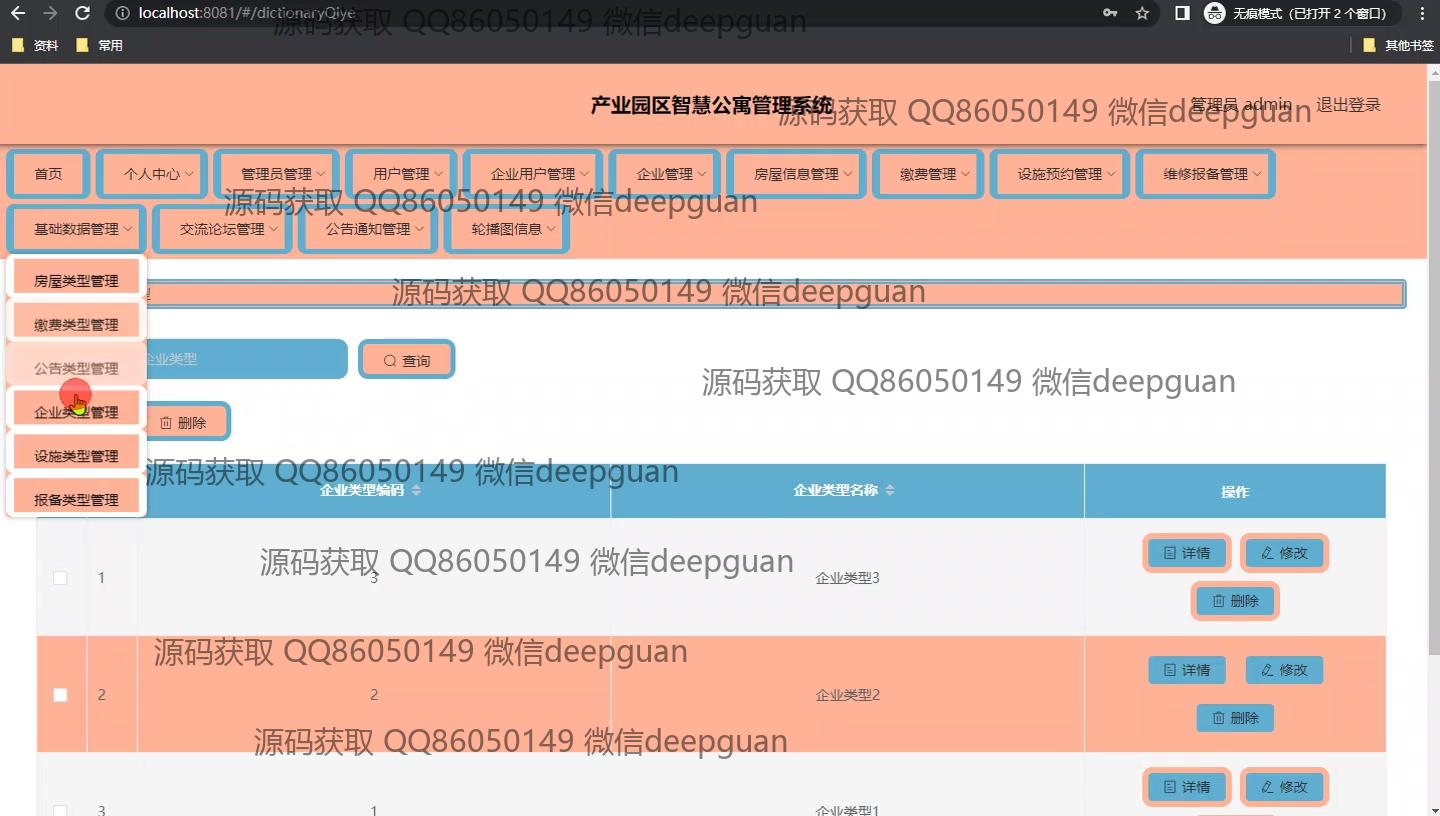Image resolution: width=1440 pixels, height=816 pixels.
Task: Click the 修改 pencil icon for 企业类型2 row
Action: [1267, 670]
